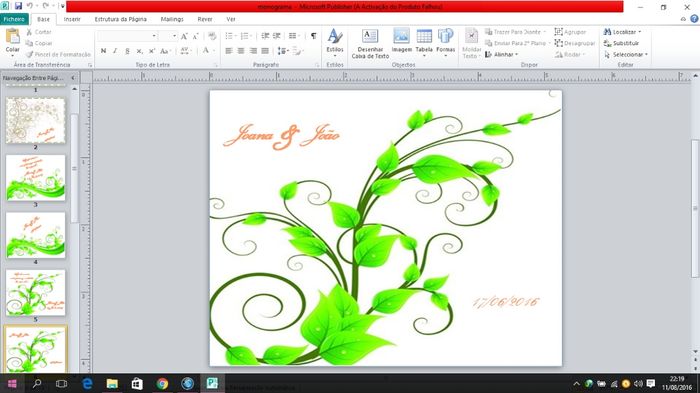
Task: Switch to the Rever tab
Action: [205, 19]
